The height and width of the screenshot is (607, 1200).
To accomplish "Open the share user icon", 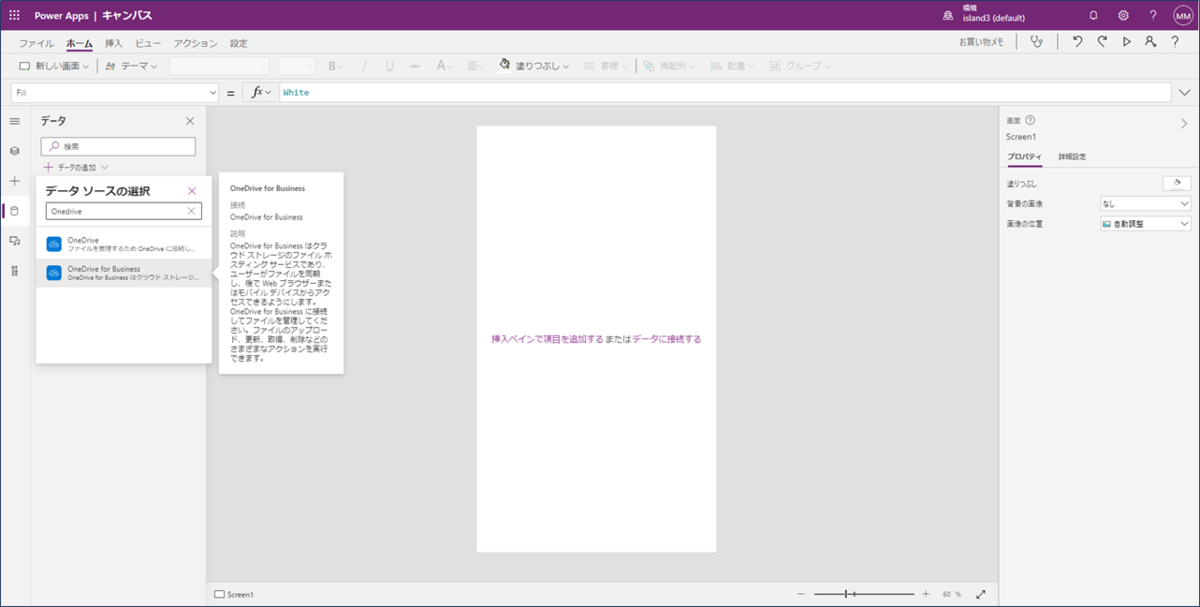I will 1151,42.
